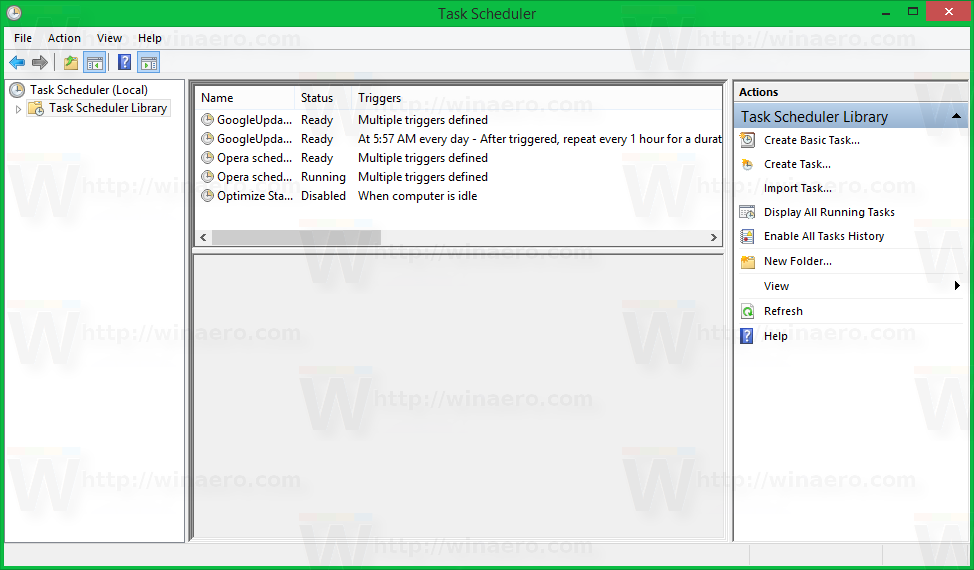Open the File menu
The width and height of the screenshot is (974, 570).
(x=23, y=38)
